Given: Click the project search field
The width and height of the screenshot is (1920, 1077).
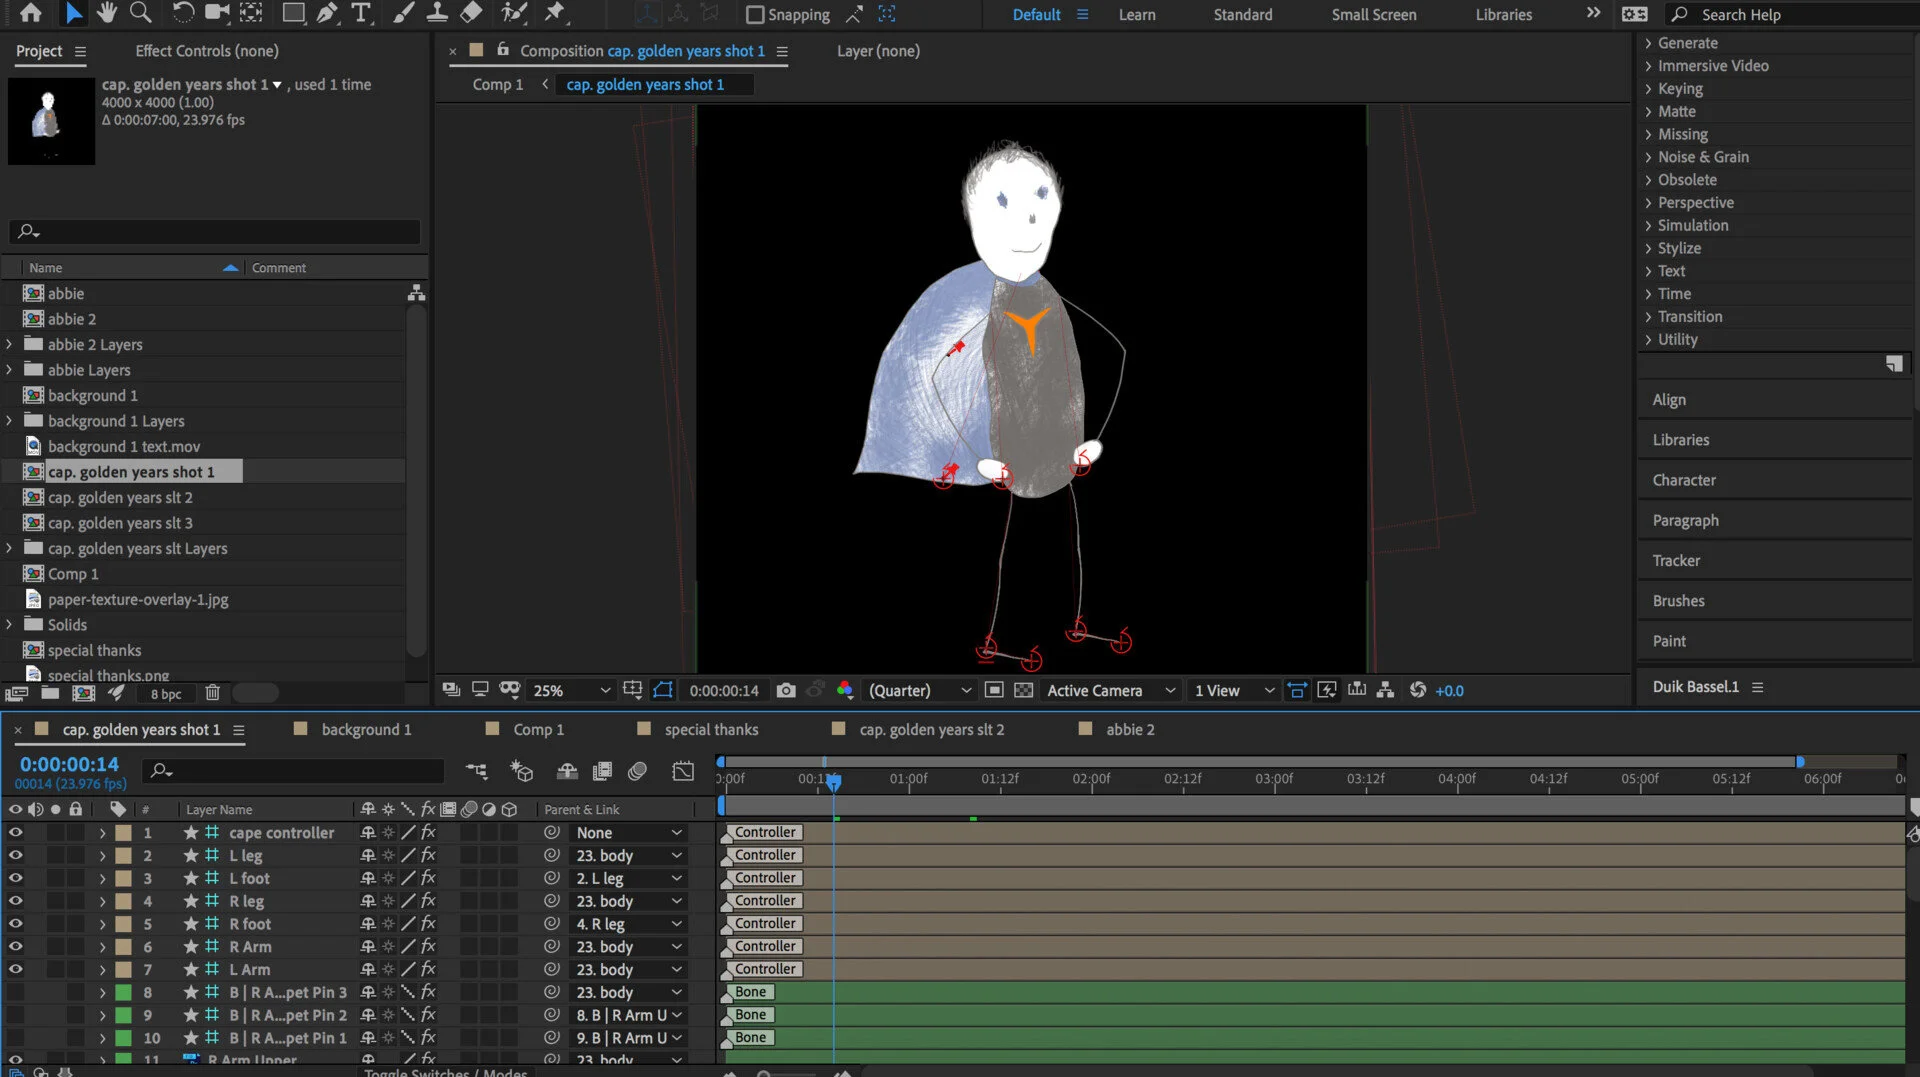Looking at the screenshot, I should [x=215, y=231].
